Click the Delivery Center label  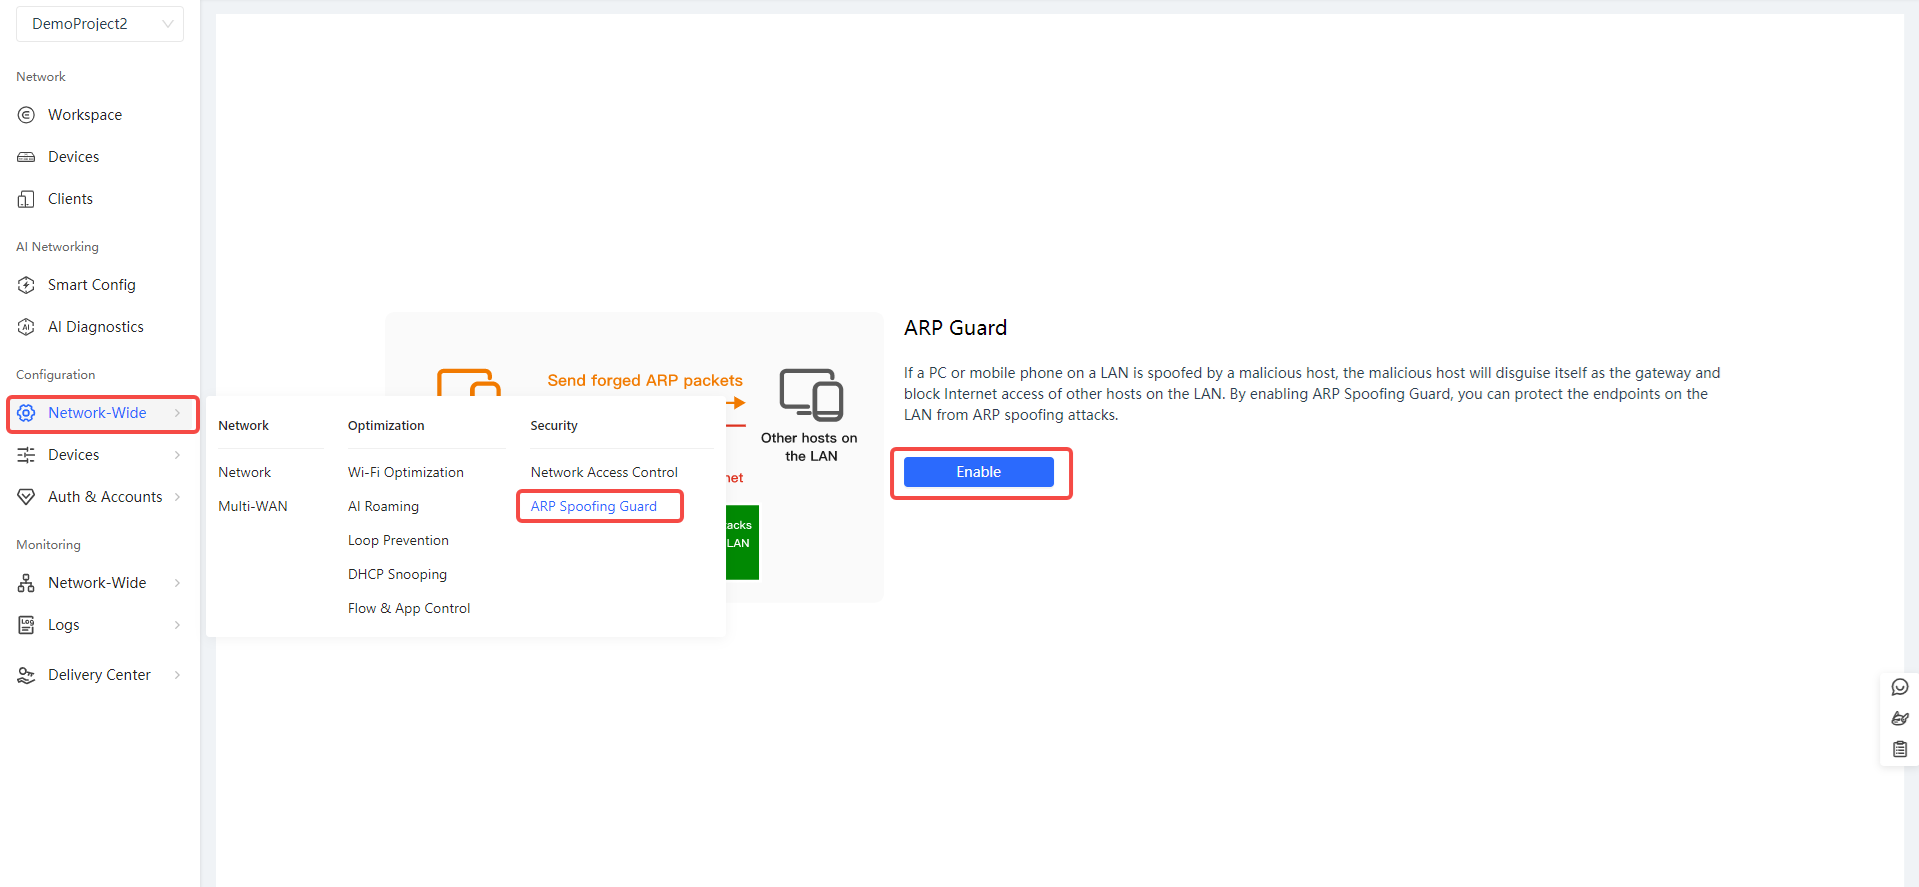pos(99,675)
